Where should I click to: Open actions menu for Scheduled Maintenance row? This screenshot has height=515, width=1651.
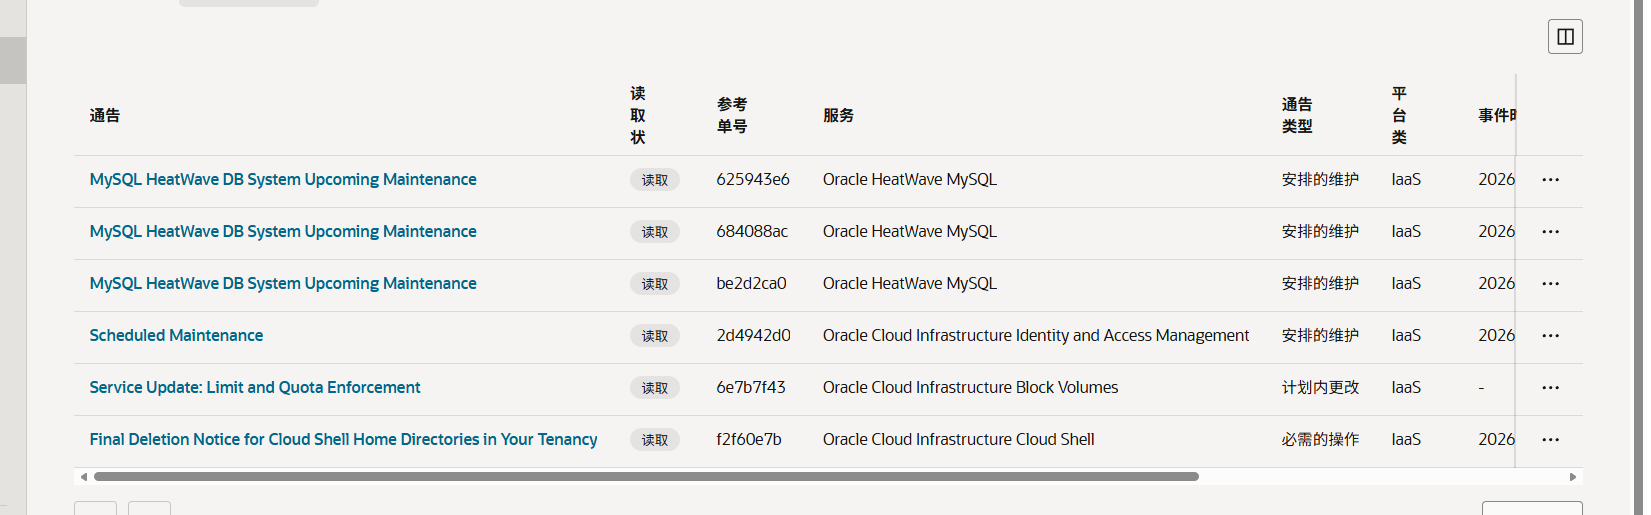tap(1550, 336)
